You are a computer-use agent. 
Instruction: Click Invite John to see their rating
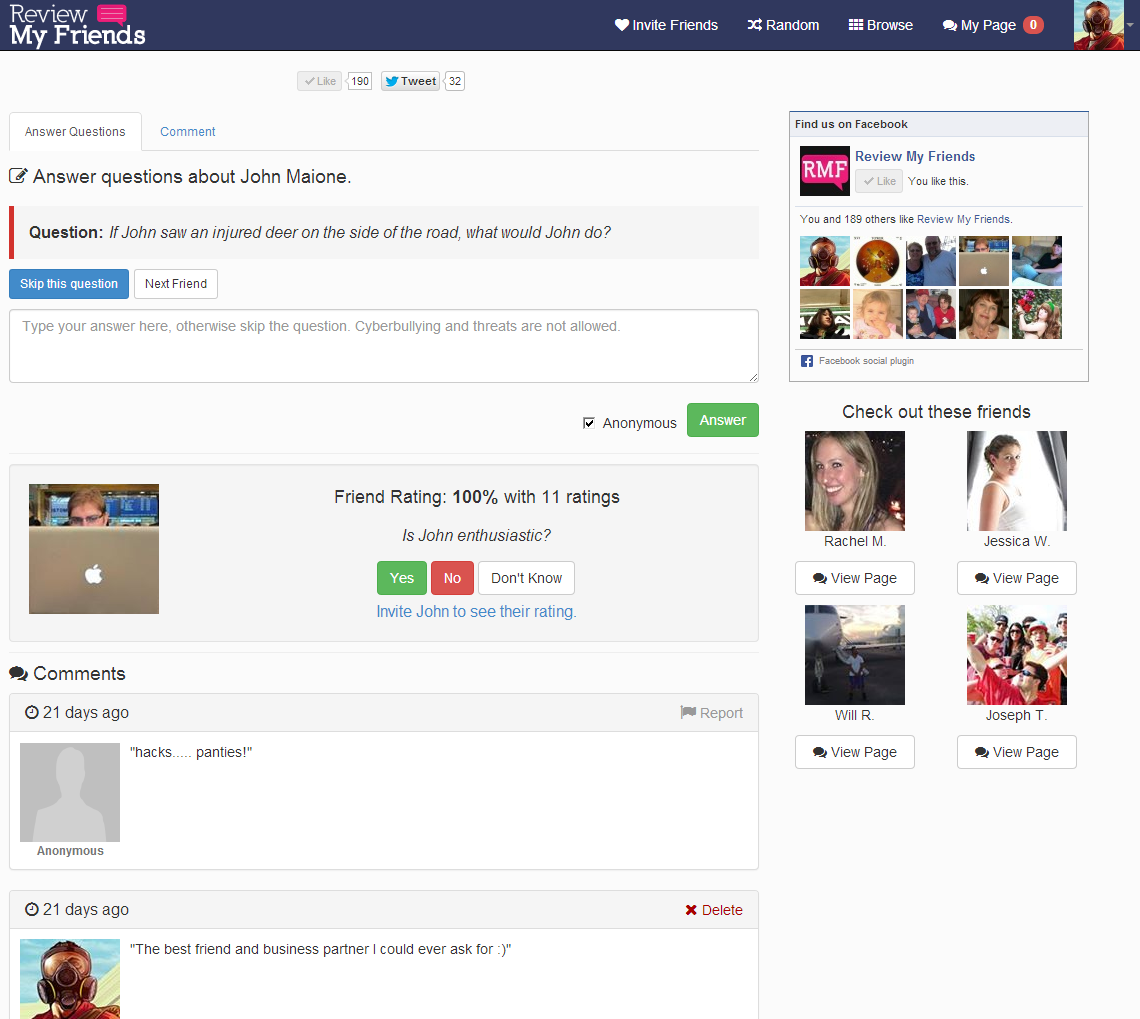[476, 612]
